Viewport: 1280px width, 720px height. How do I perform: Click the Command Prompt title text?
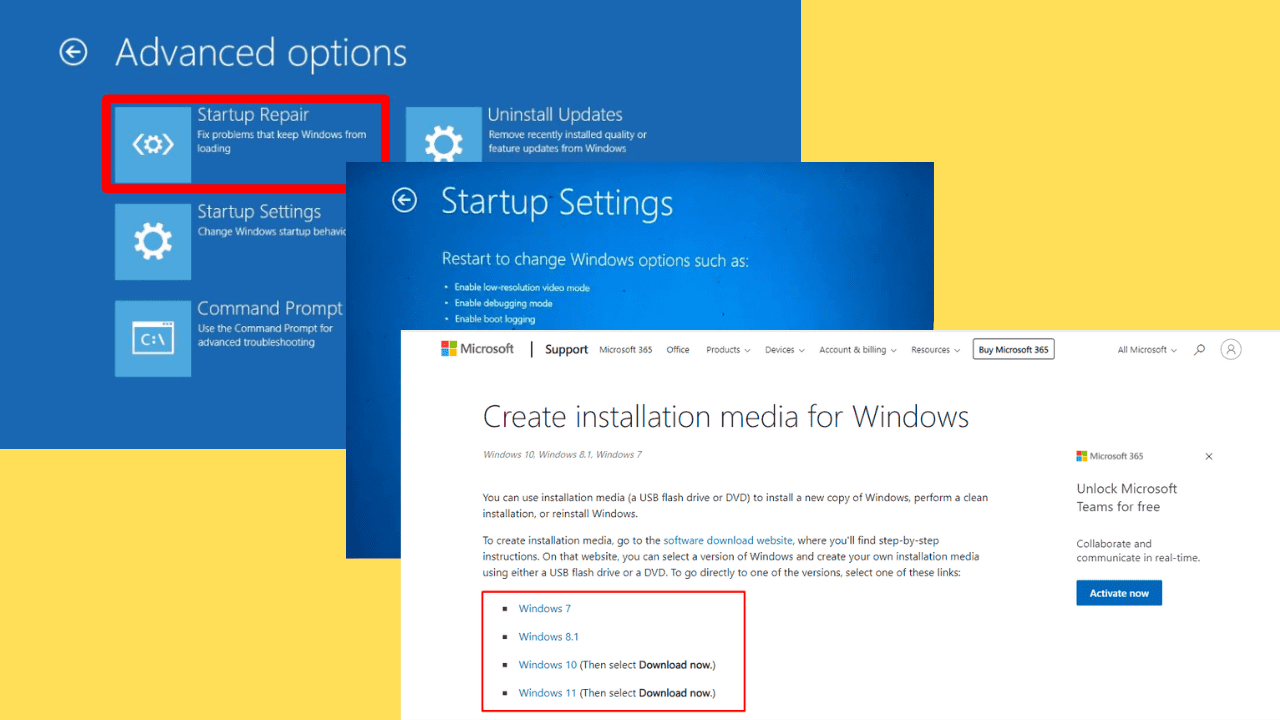(x=270, y=308)
